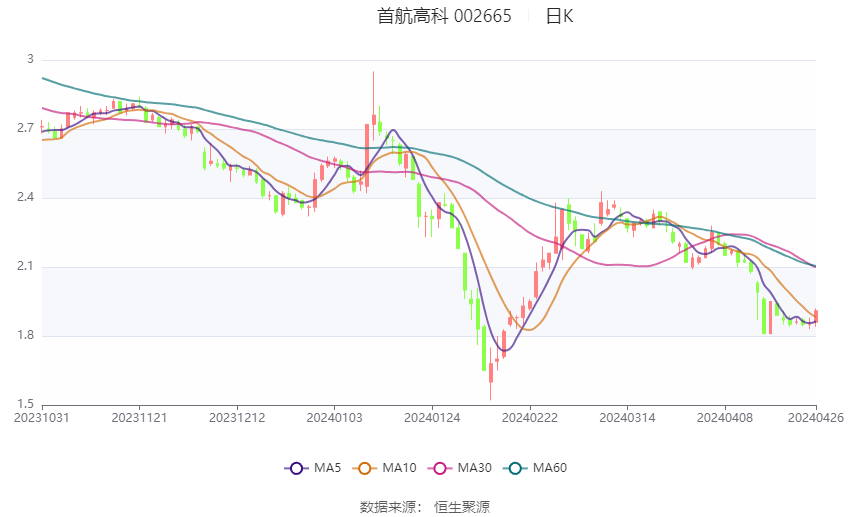Click the y-axis value 2.4

[x=25, y=197]
